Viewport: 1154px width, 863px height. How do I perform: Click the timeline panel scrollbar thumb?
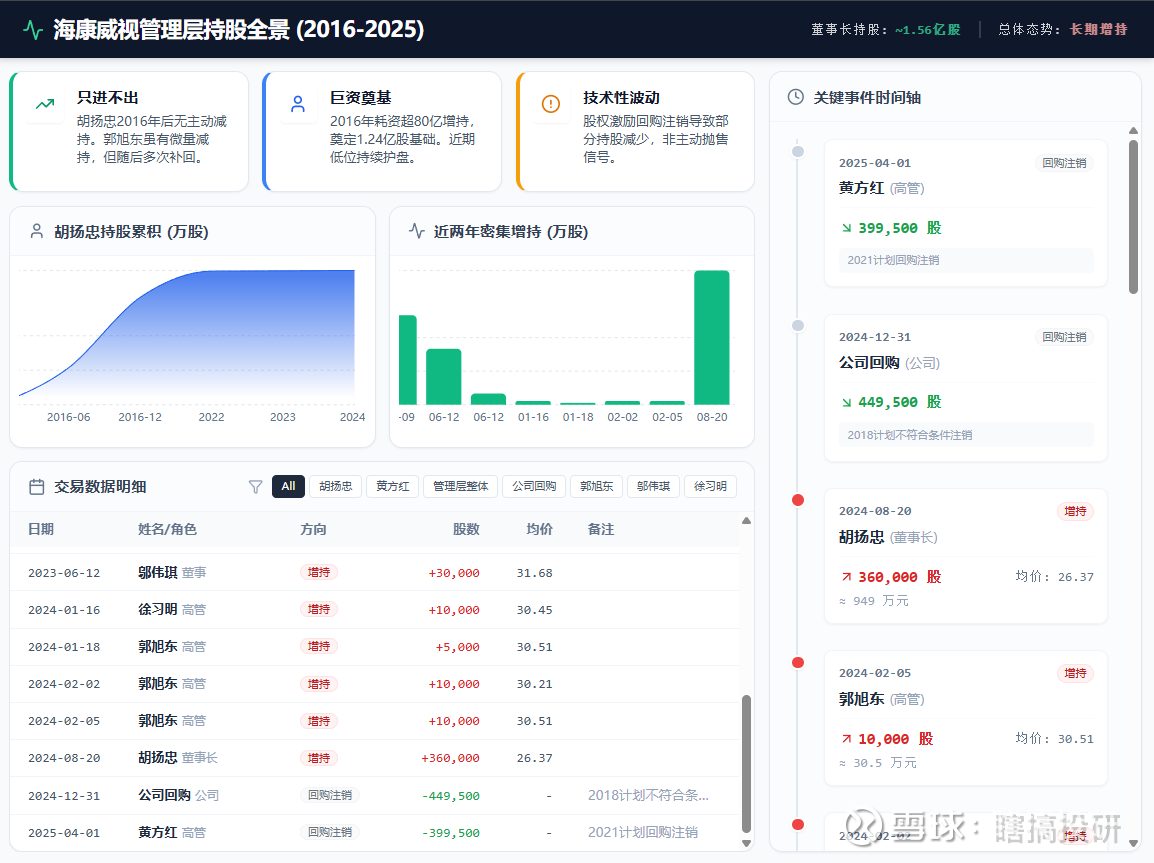tap(1133, 217)
